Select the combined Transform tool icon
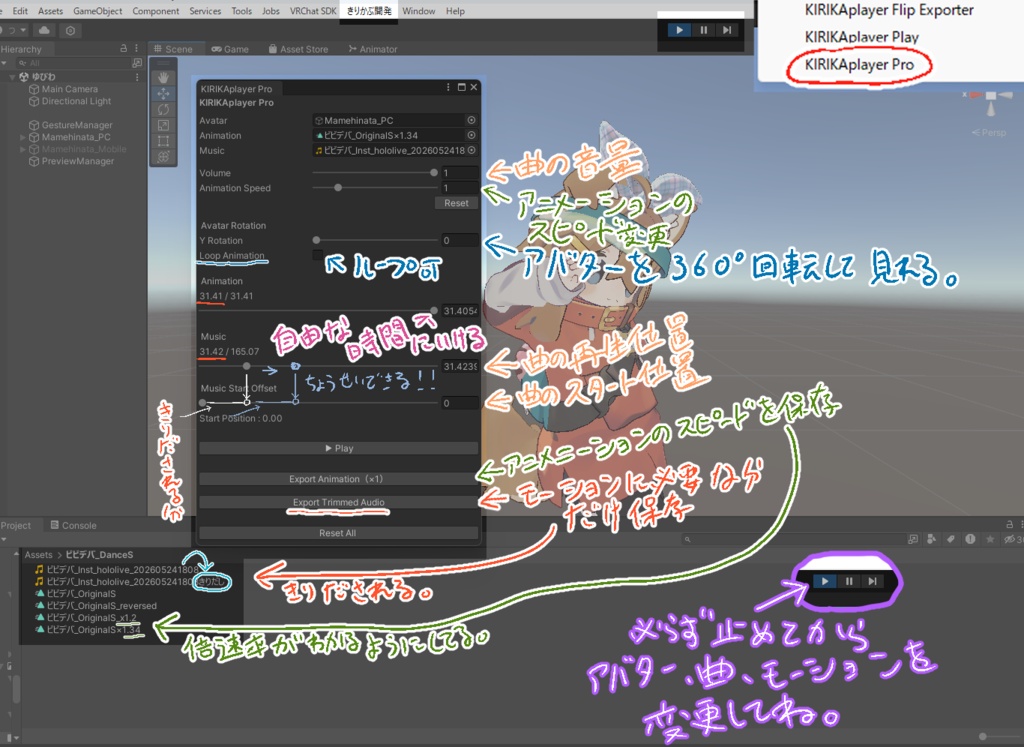Viewport: 1024px width, 747px height. pos(163,157)
